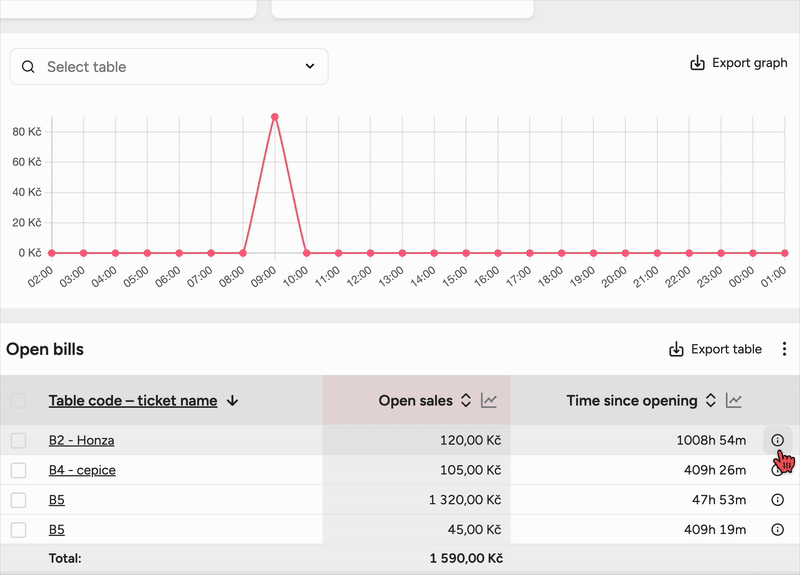Tick the checkbox for the 45,00 Kč B5 row
The image size is (800, 575).
(18, 530)
